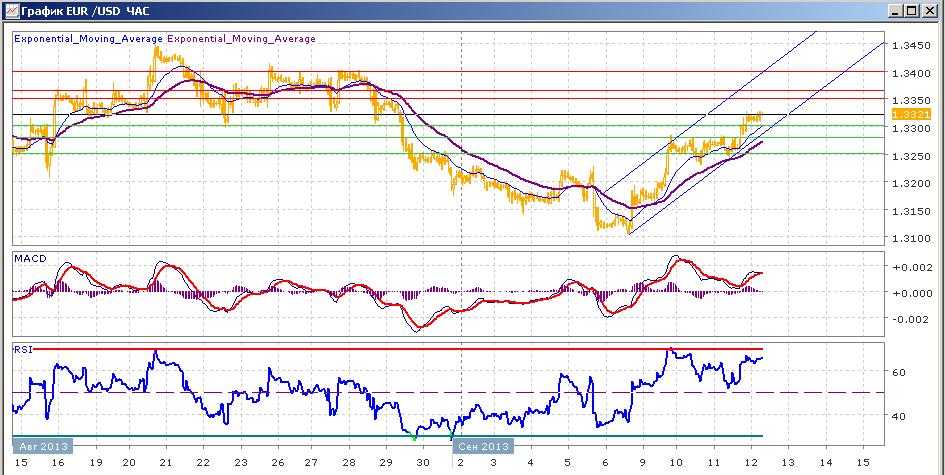This screenshot has width=945, height=475.
Task: Select date 22 on time axis
Action: point(202,462)
